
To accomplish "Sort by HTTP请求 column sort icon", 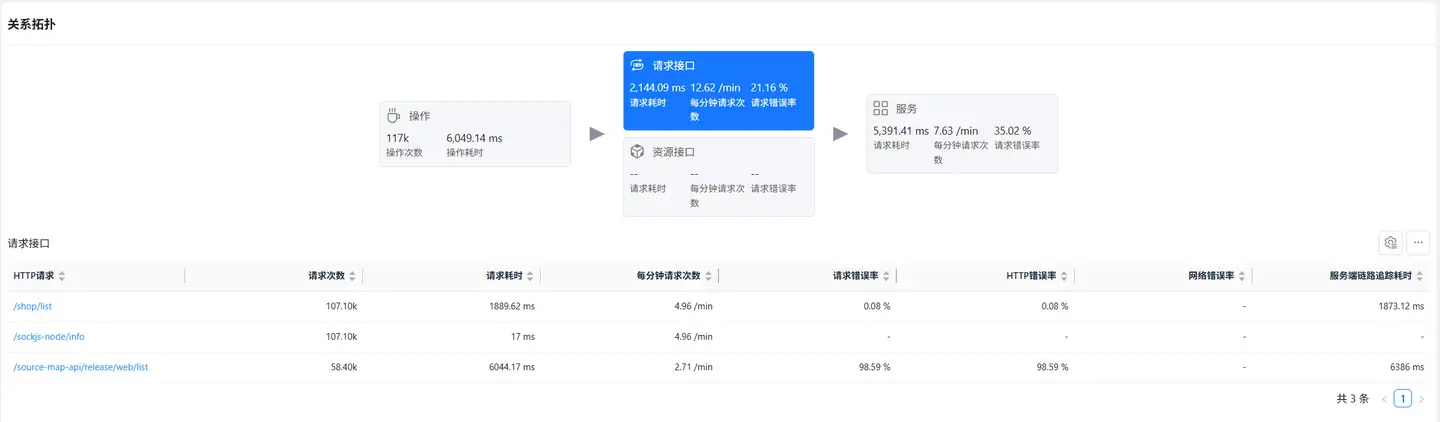I will pyautogui.click(x=62, y=276).
